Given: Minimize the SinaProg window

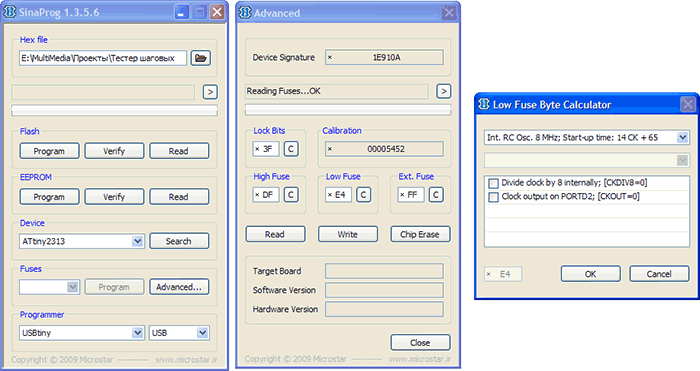Looking at the screenshot, I should point(181,13).
